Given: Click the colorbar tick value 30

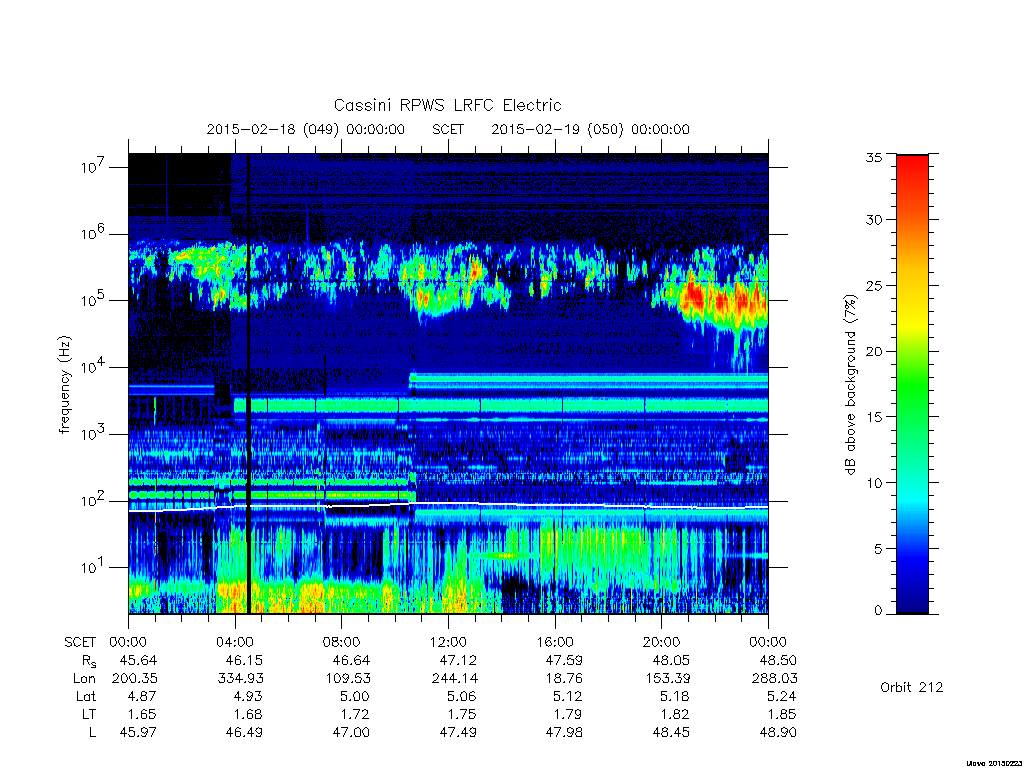Looking at the screenshot, I should (873, 219).
